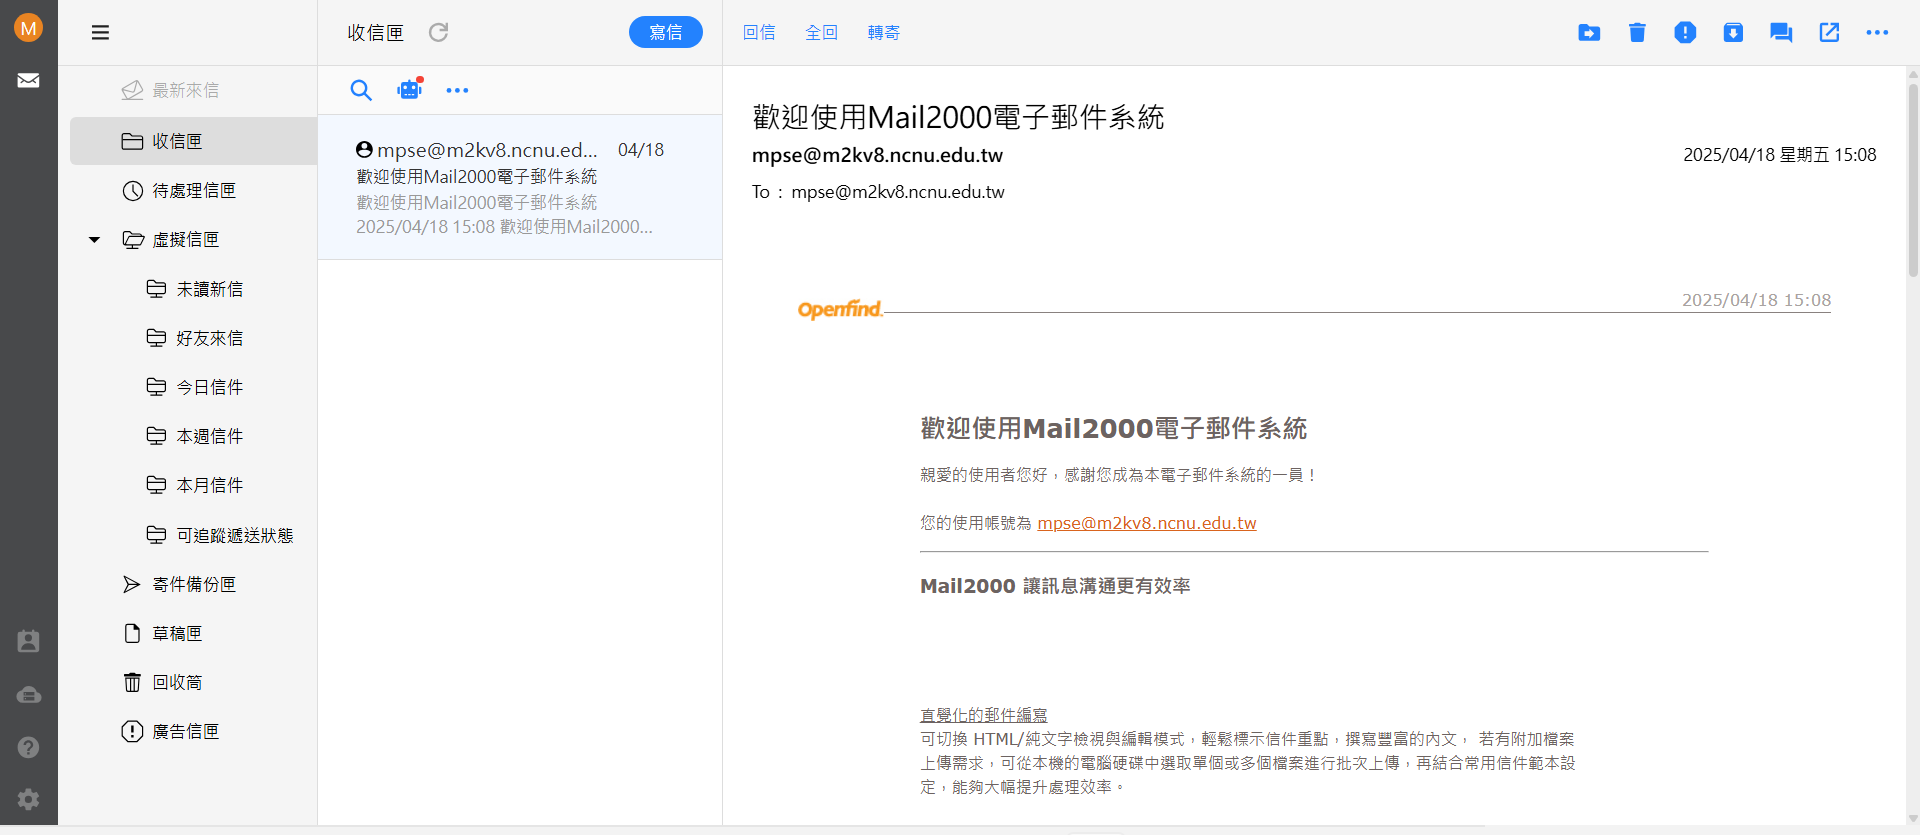Screen dimensions: 1920x835
Task: Click the orange M user avatar
Action: click(28, 28)
